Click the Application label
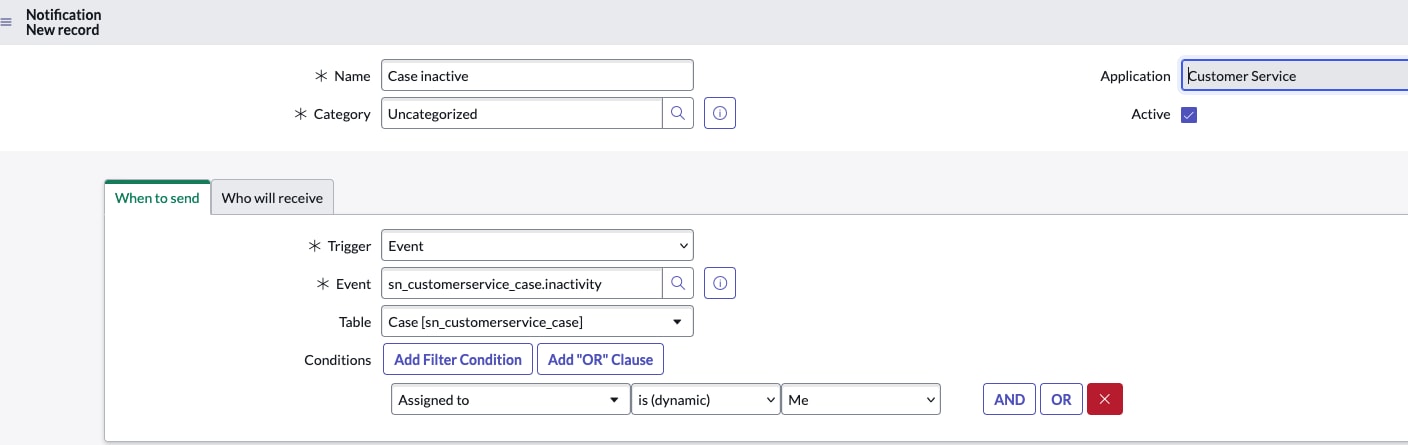1408x445 pixels. point(1135,76)
